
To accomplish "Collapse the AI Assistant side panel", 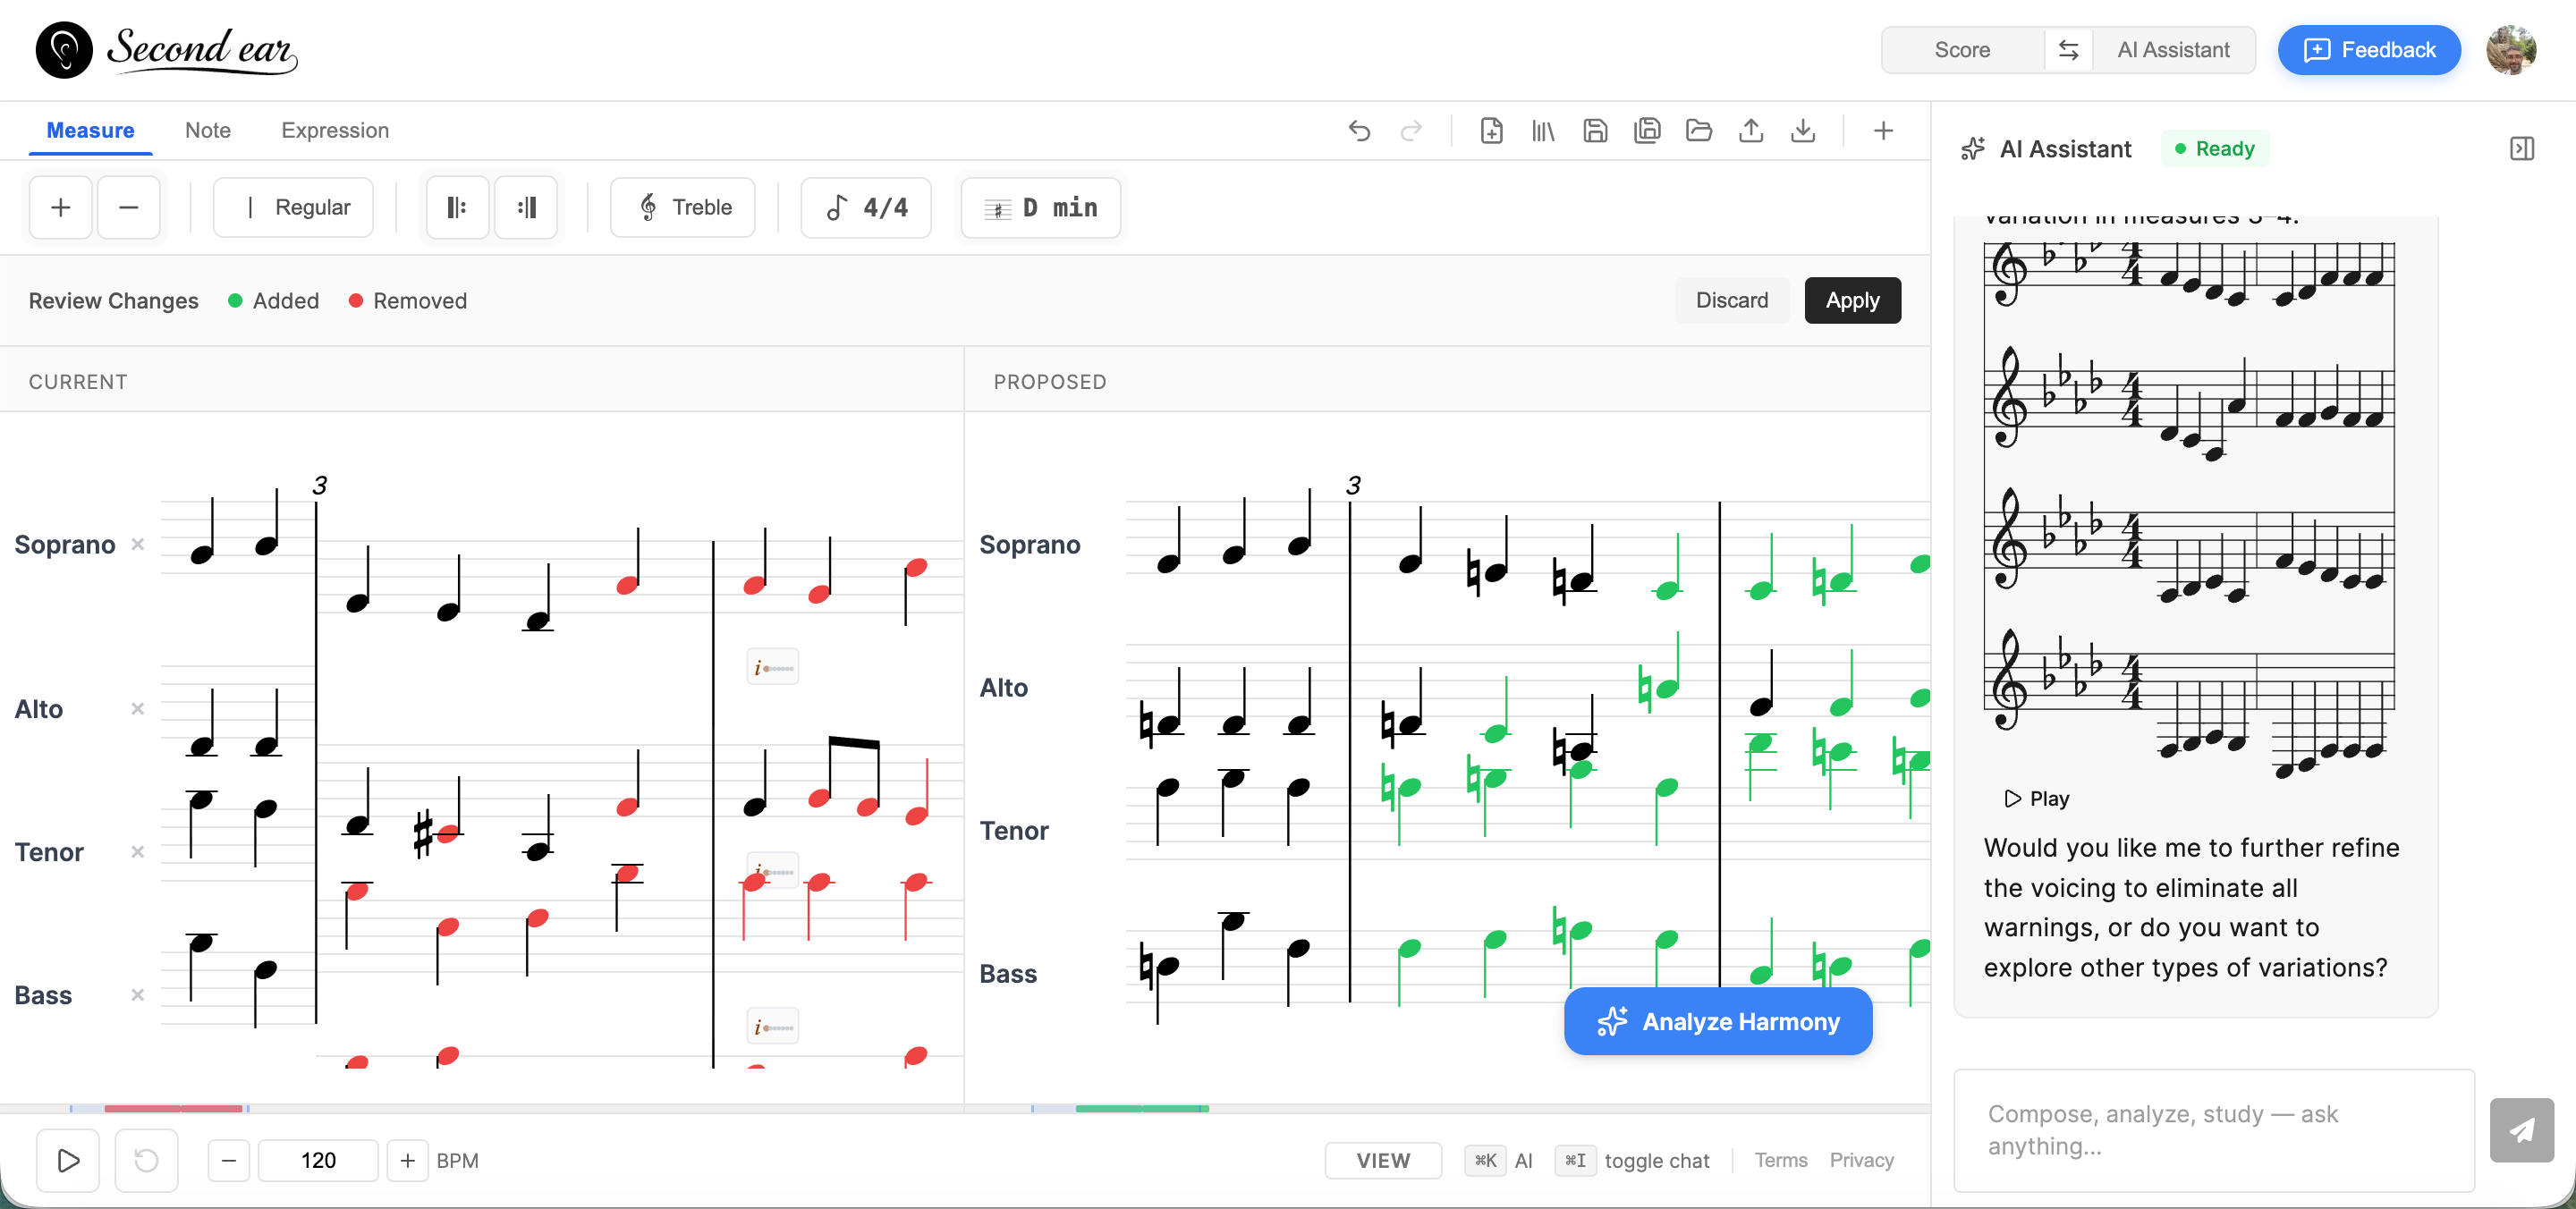I will pyautogui.click(x=2522, y=148).
